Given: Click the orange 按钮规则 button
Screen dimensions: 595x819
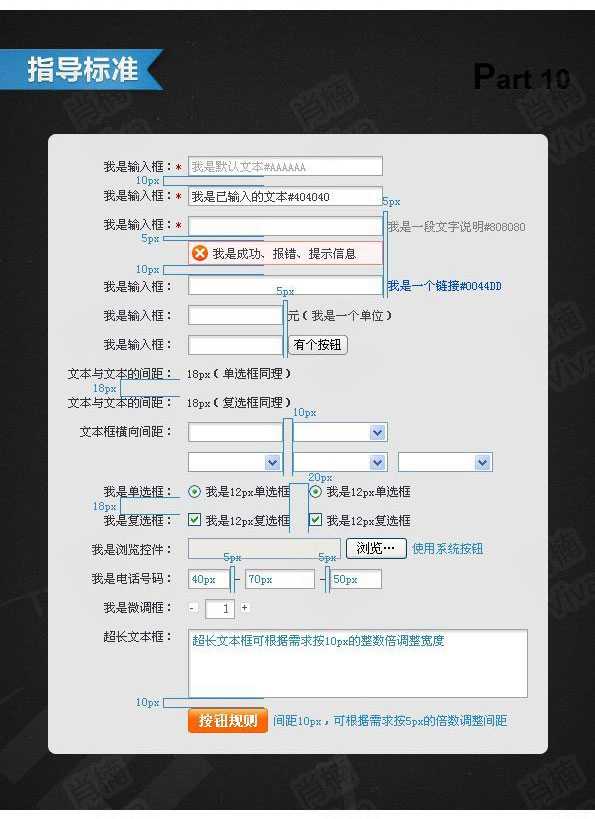Looking at the screenshot, I should point(228,721).
